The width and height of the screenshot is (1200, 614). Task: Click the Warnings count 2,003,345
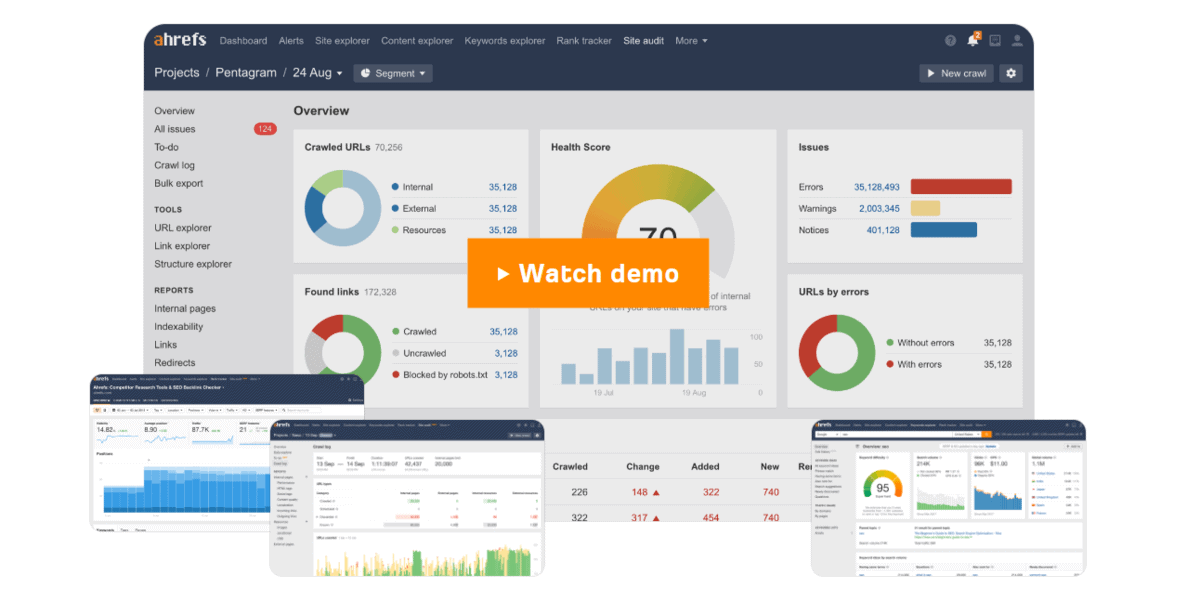[x=879, y=209]
